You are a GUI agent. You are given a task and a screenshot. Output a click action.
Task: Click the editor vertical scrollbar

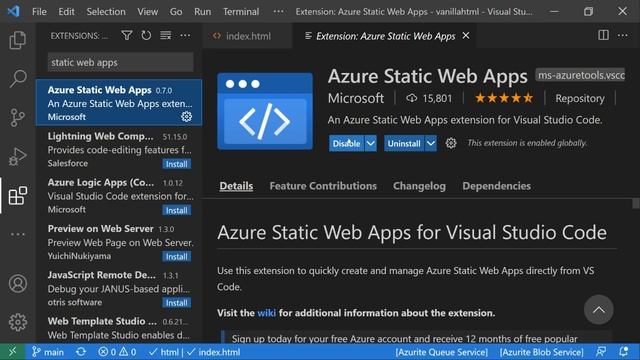coord(636,203)
